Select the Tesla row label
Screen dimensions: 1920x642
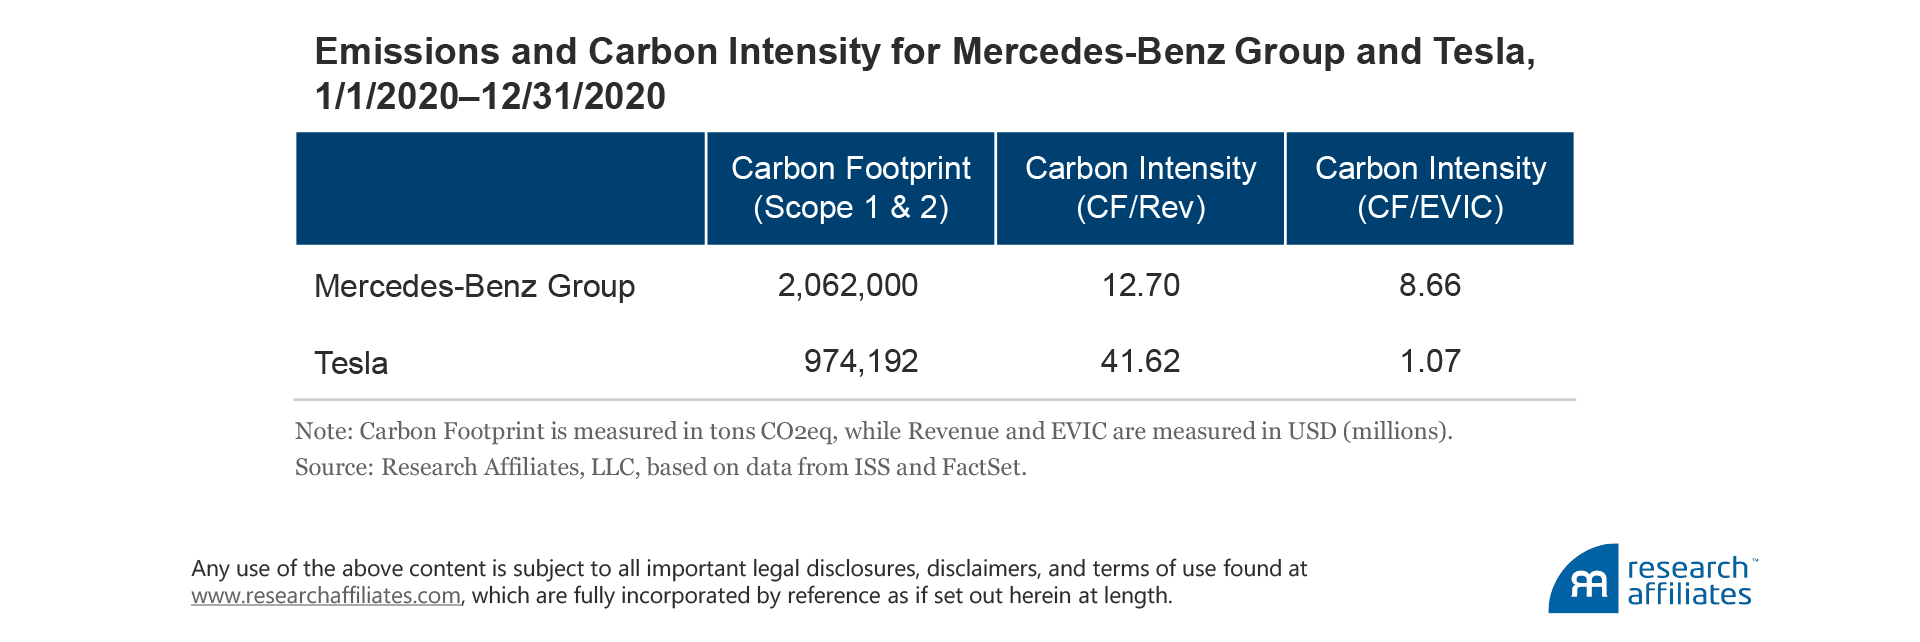tap(351, 362)
